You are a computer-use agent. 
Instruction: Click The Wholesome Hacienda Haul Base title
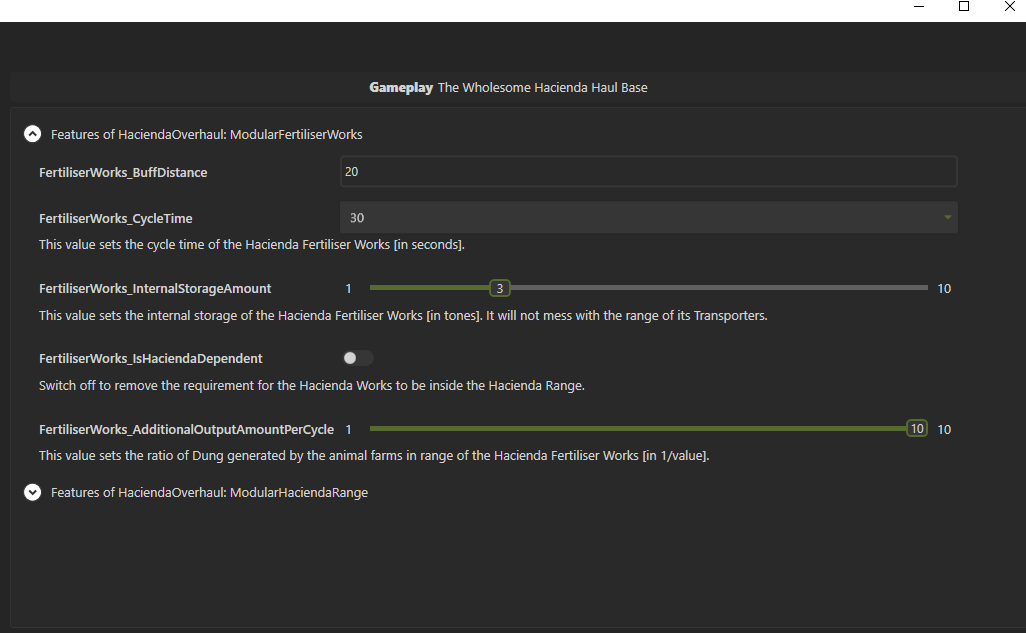[542, 87]
